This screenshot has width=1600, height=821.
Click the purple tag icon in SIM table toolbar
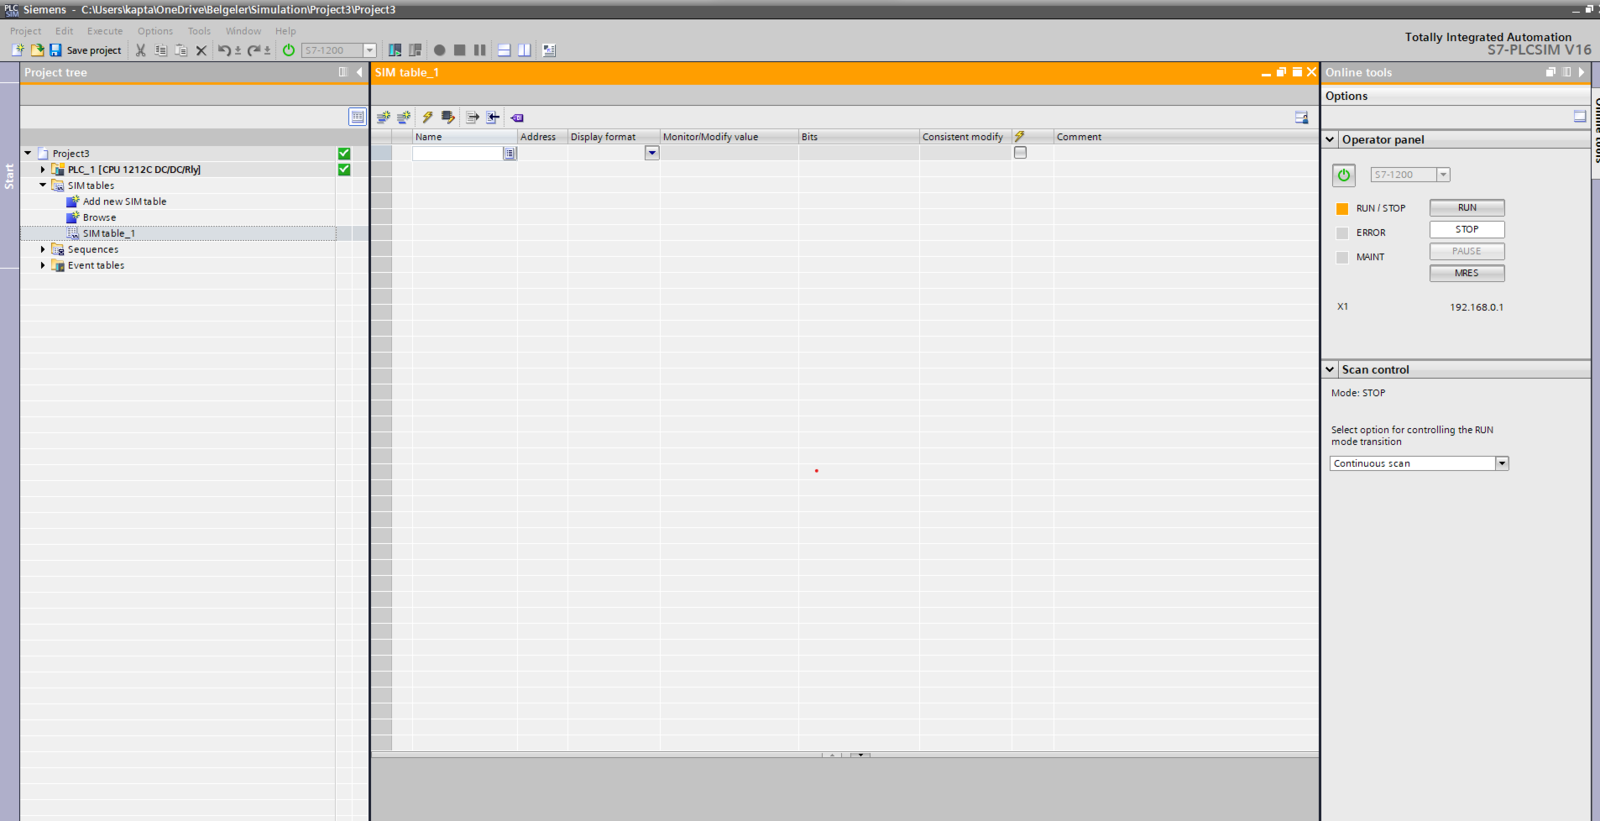coord(517,117)
